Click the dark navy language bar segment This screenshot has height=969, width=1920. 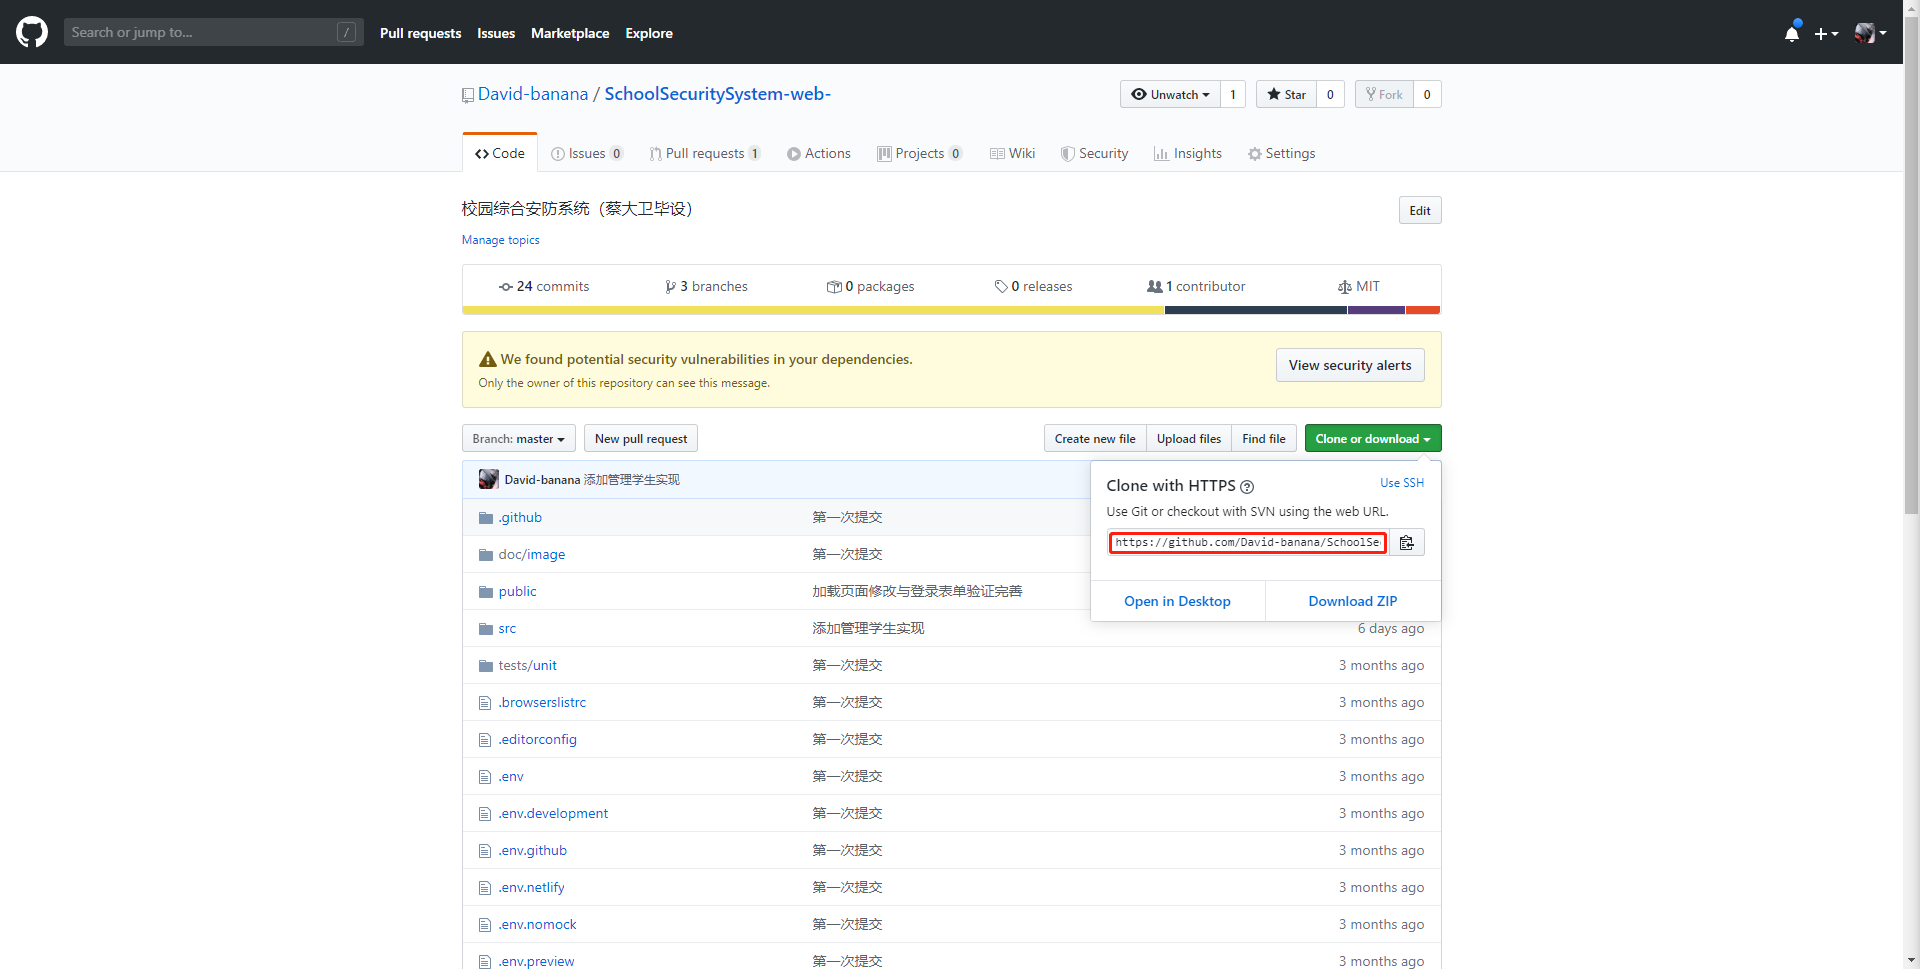[x=1256, y=310]
